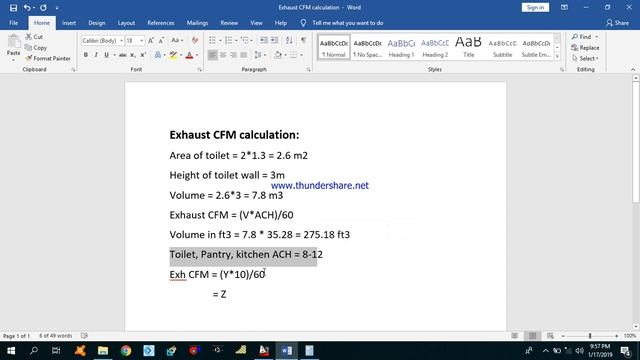This screenshot has width=640, height=360.
Task: Switch to the References tab
Action: point(161,23)
